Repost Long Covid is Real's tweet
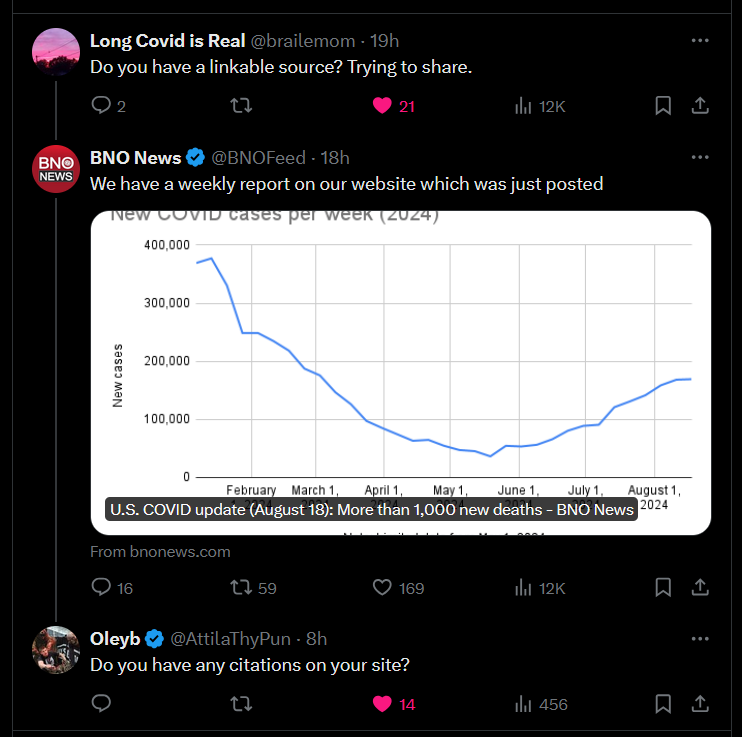Screen dimensions: 742x737 (241, 106)
